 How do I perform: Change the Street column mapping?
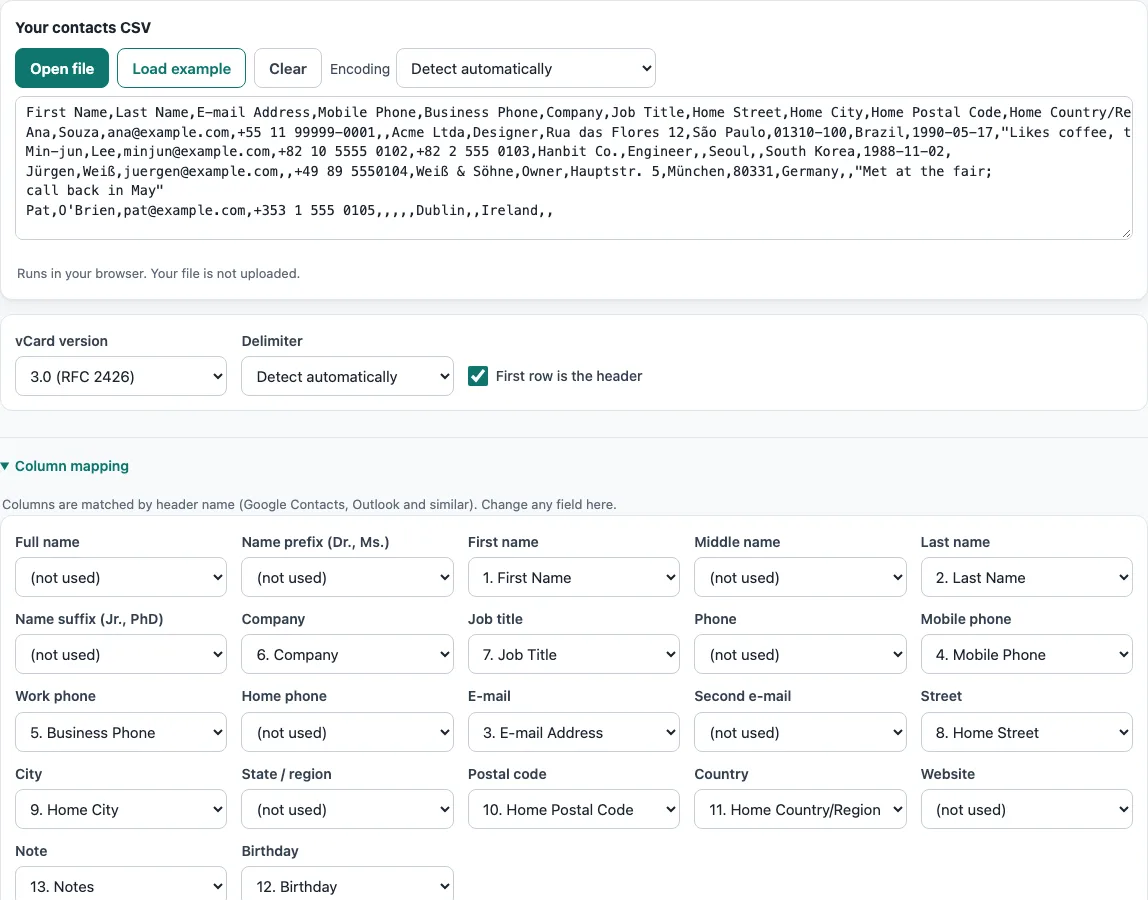click(1026, 732)
